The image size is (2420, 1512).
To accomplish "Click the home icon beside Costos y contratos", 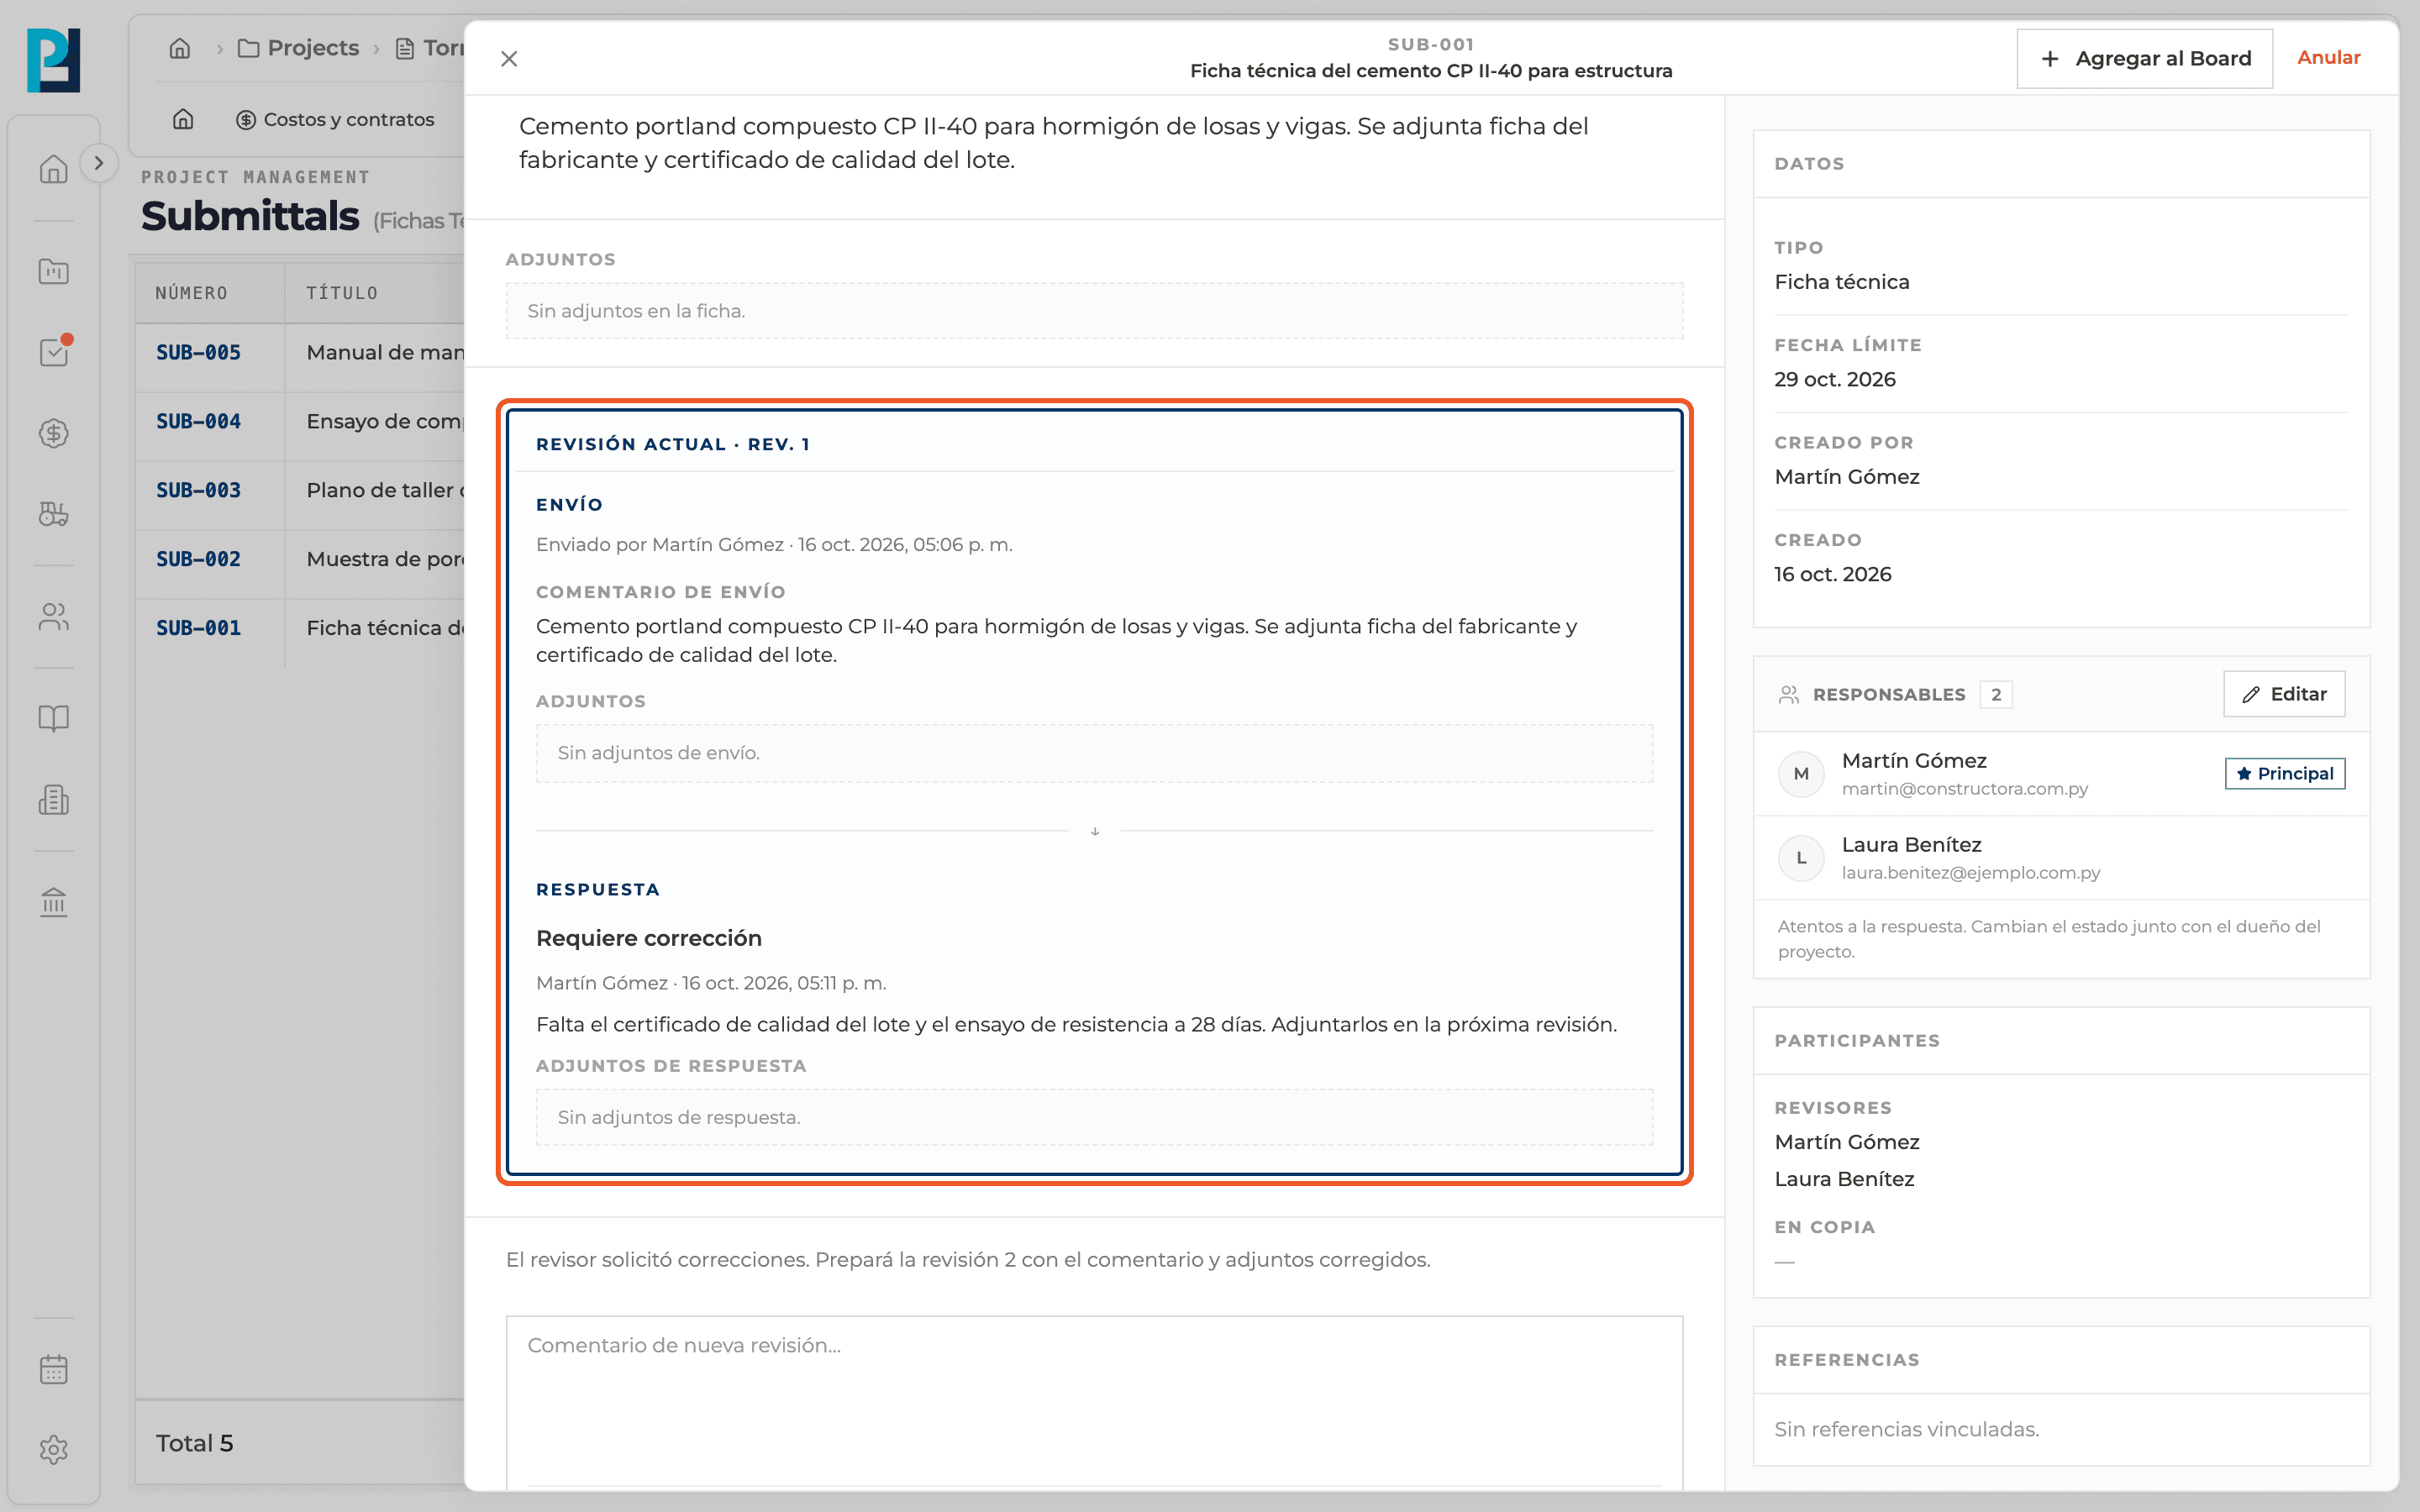I will tap(183, 119).
